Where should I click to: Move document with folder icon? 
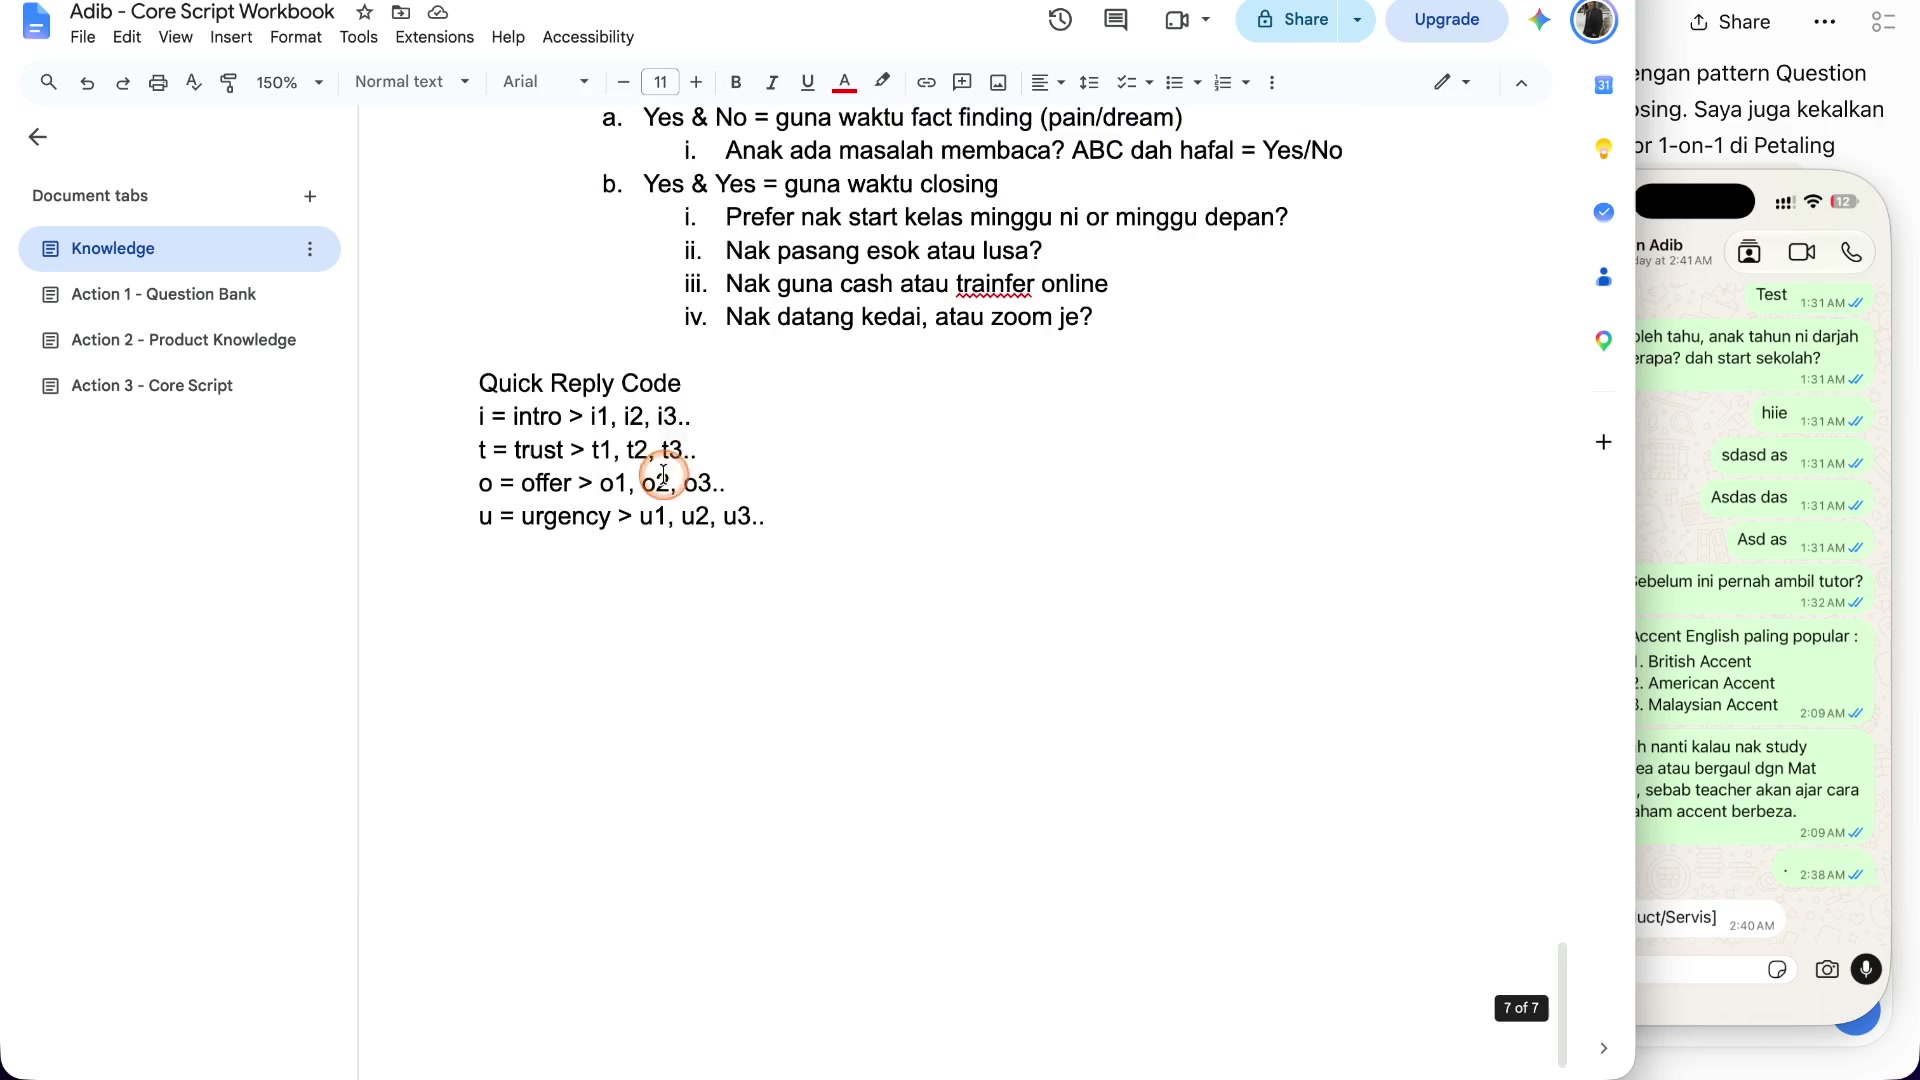pyautogui.click(x=400, y=12)
